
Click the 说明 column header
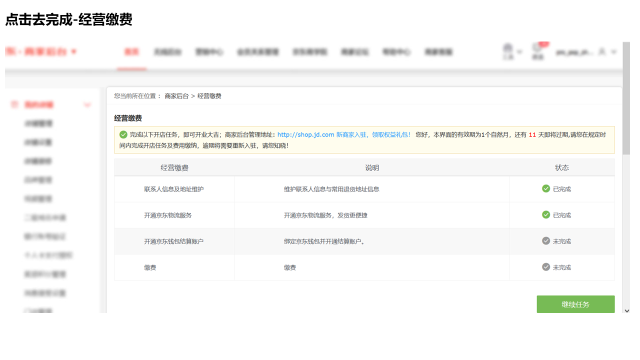372,167
